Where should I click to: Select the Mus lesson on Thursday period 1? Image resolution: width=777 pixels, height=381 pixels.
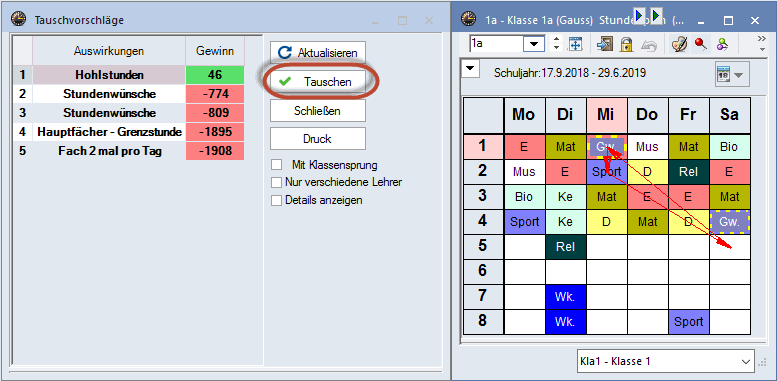pos(648,147)
